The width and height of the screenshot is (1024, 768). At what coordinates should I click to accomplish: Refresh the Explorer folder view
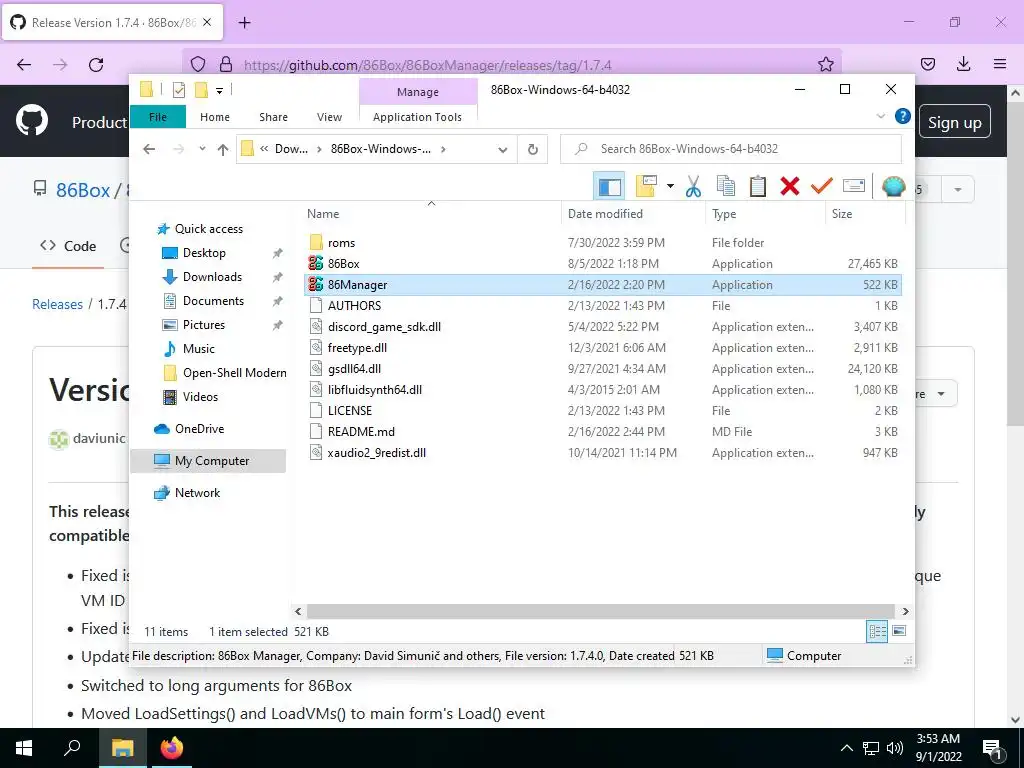[533, 150]
